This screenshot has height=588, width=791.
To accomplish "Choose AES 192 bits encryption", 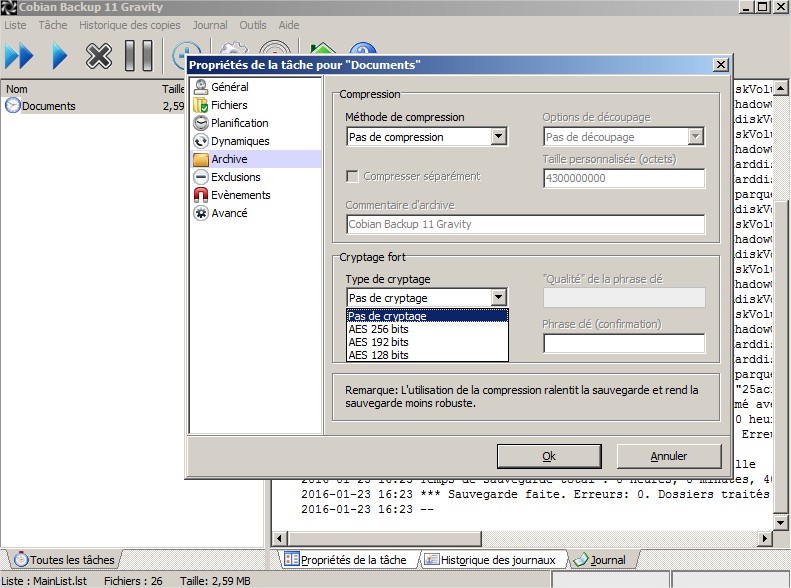I will pos(427,342).
